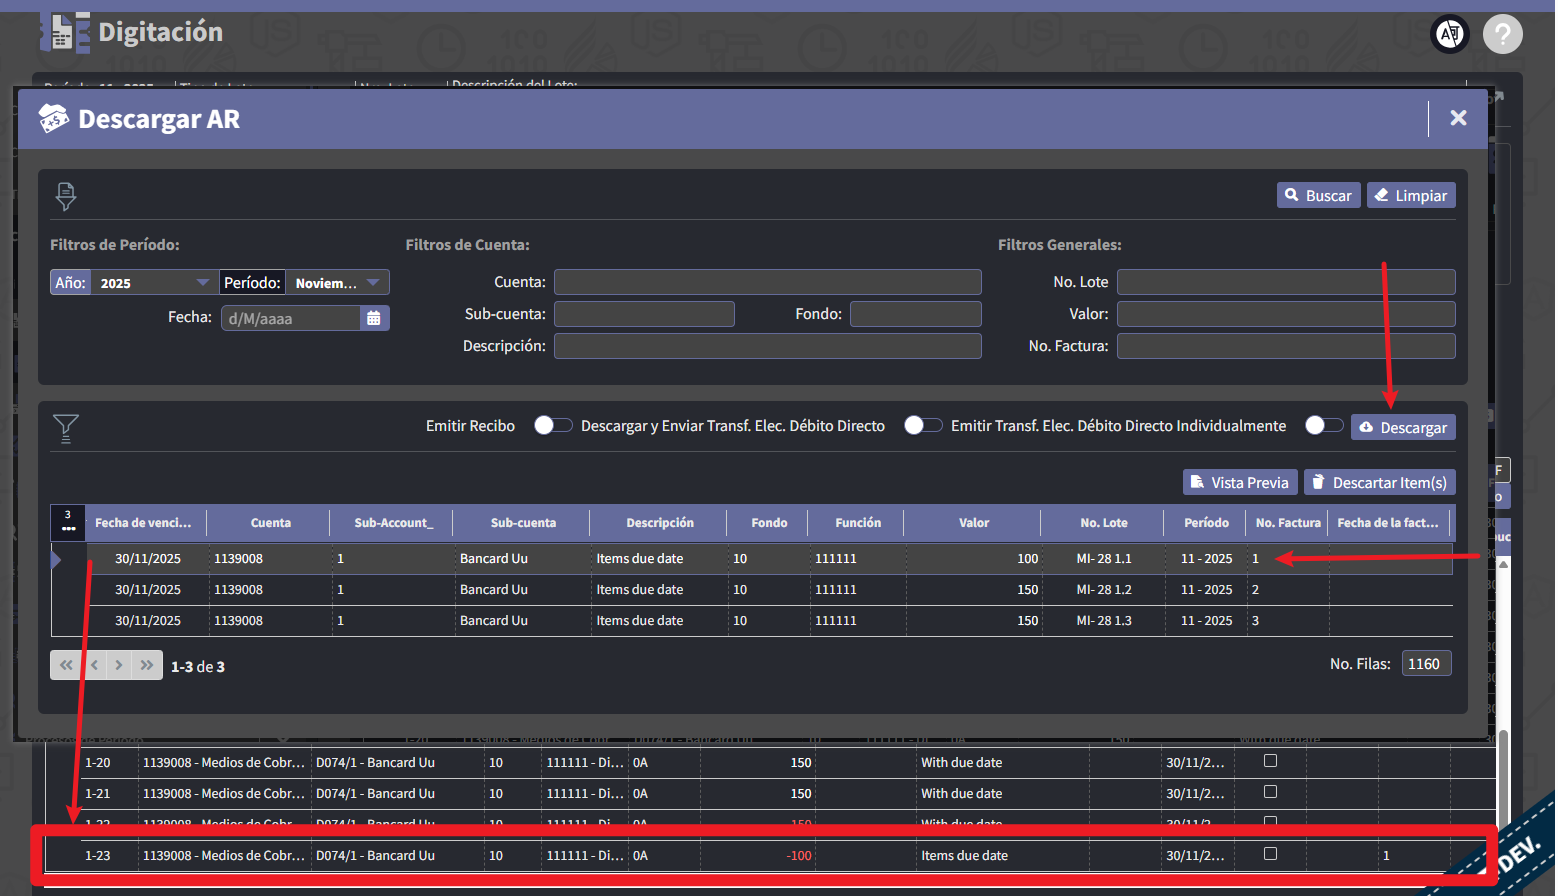Sort by the Cuenta column header
Screen dimensions: 1558x896
tap(270, 523)
